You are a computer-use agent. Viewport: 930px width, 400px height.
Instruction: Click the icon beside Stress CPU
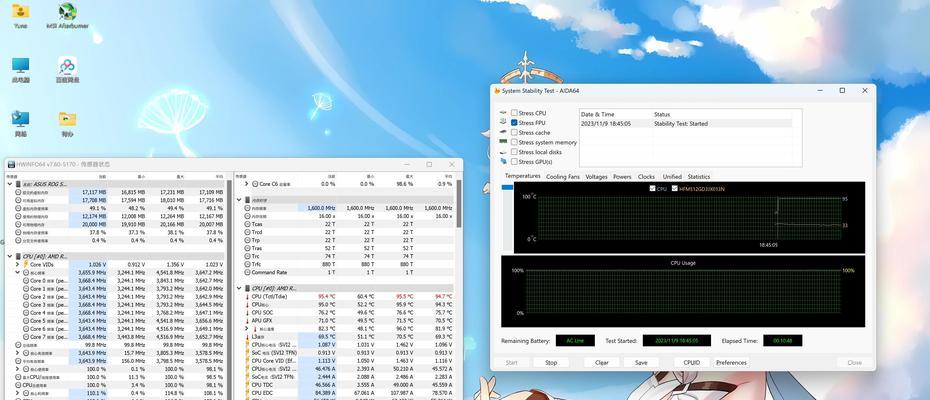504,113
